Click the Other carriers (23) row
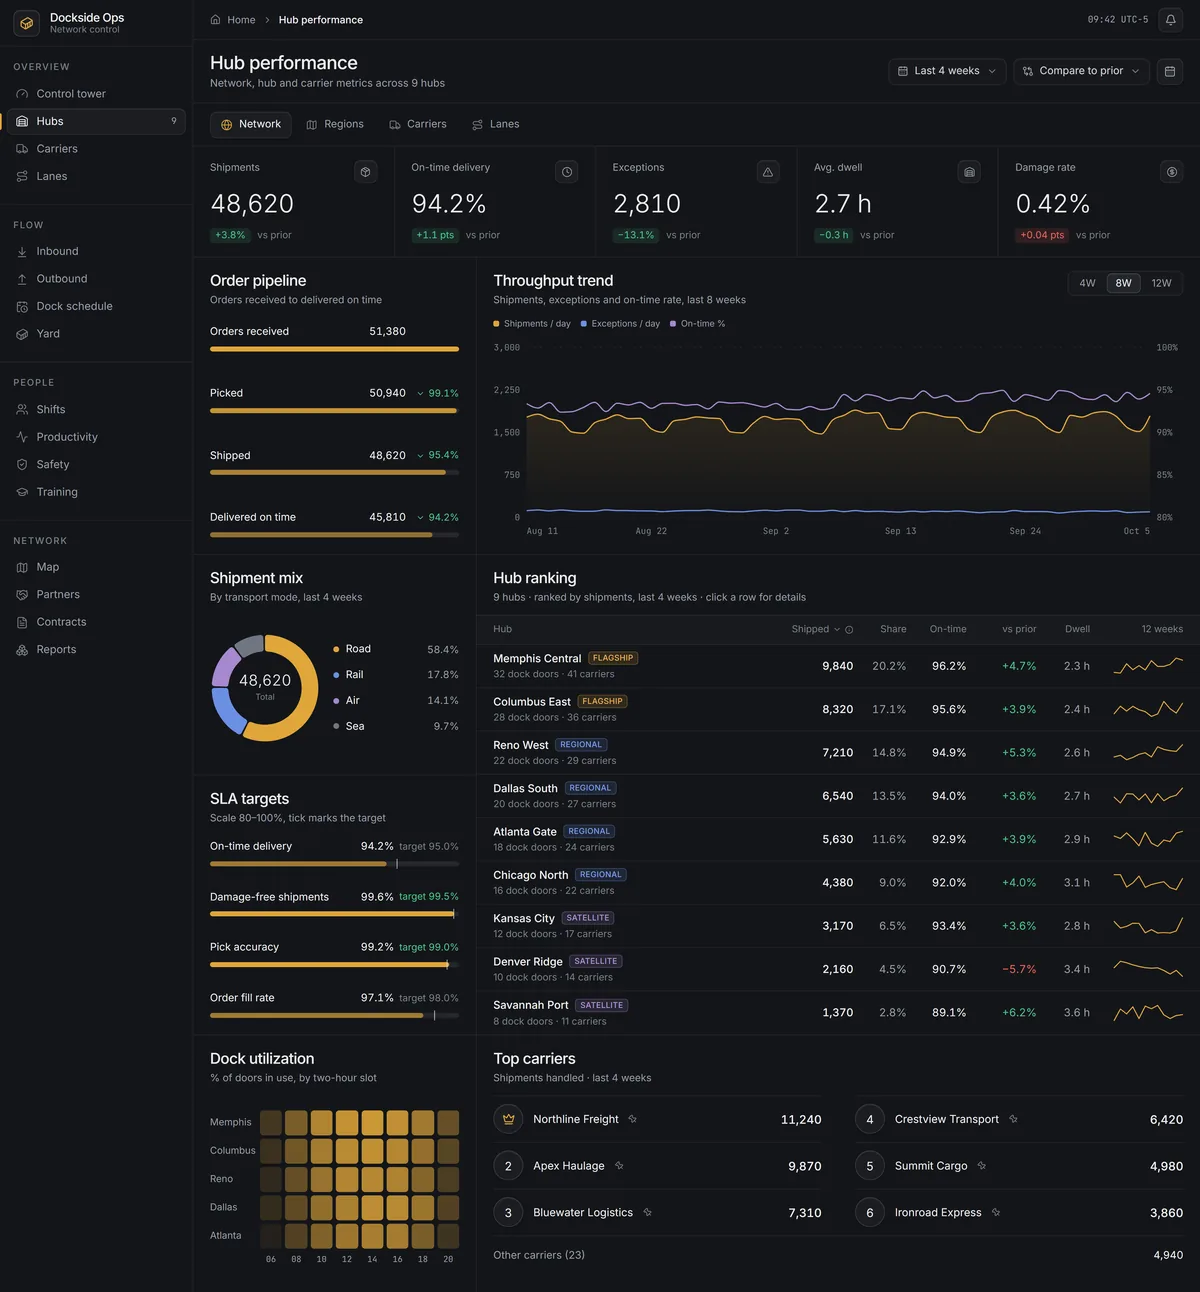1200x1292 pixels. tap(838, 1255)
